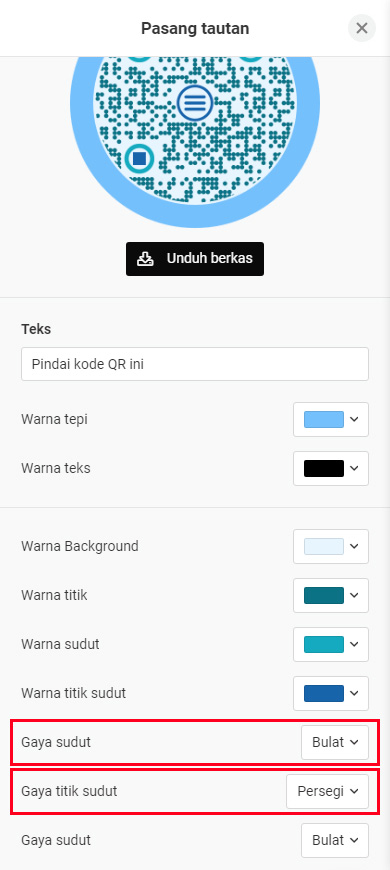Close the Pasang tautan dialog
The height and width of the screenshot is (870, 390).
pyautogui.click(x=362, y=28)
